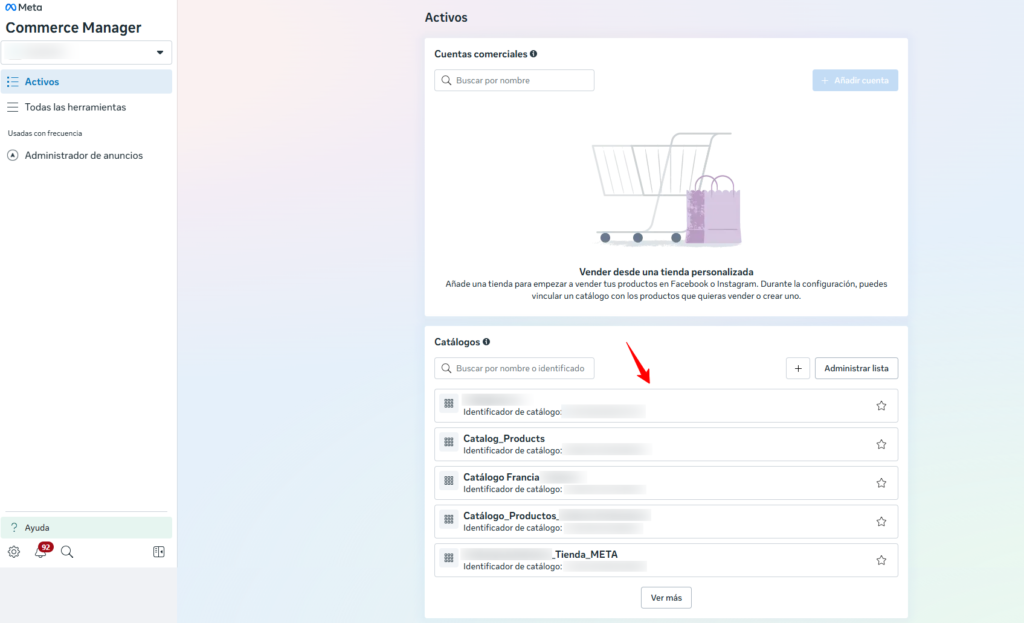Click the Añadir cuenta button
Image resolution: width=1024 pixels, height=623 pixels.
tap(855, 80)
